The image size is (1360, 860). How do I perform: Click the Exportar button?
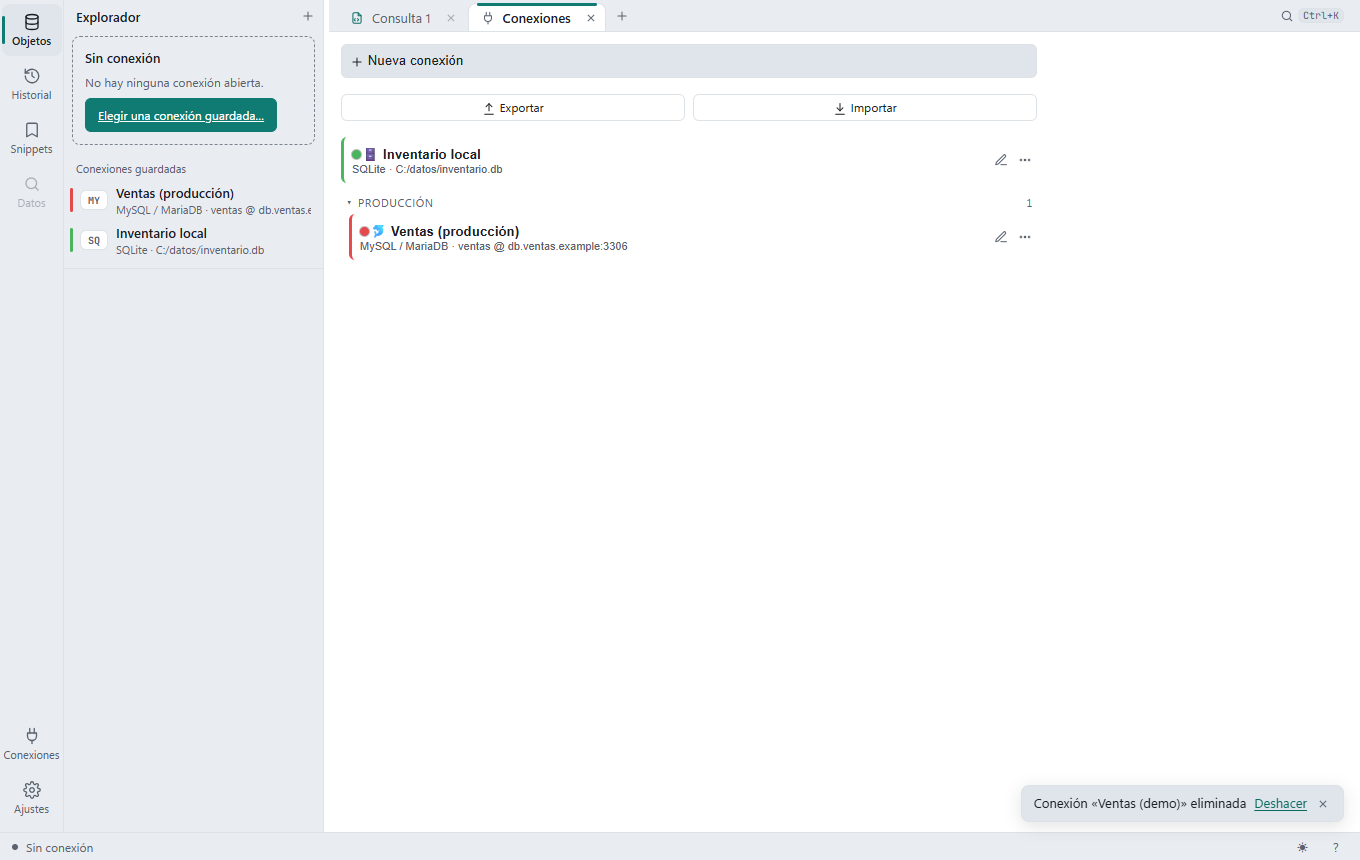coord(513,108)
